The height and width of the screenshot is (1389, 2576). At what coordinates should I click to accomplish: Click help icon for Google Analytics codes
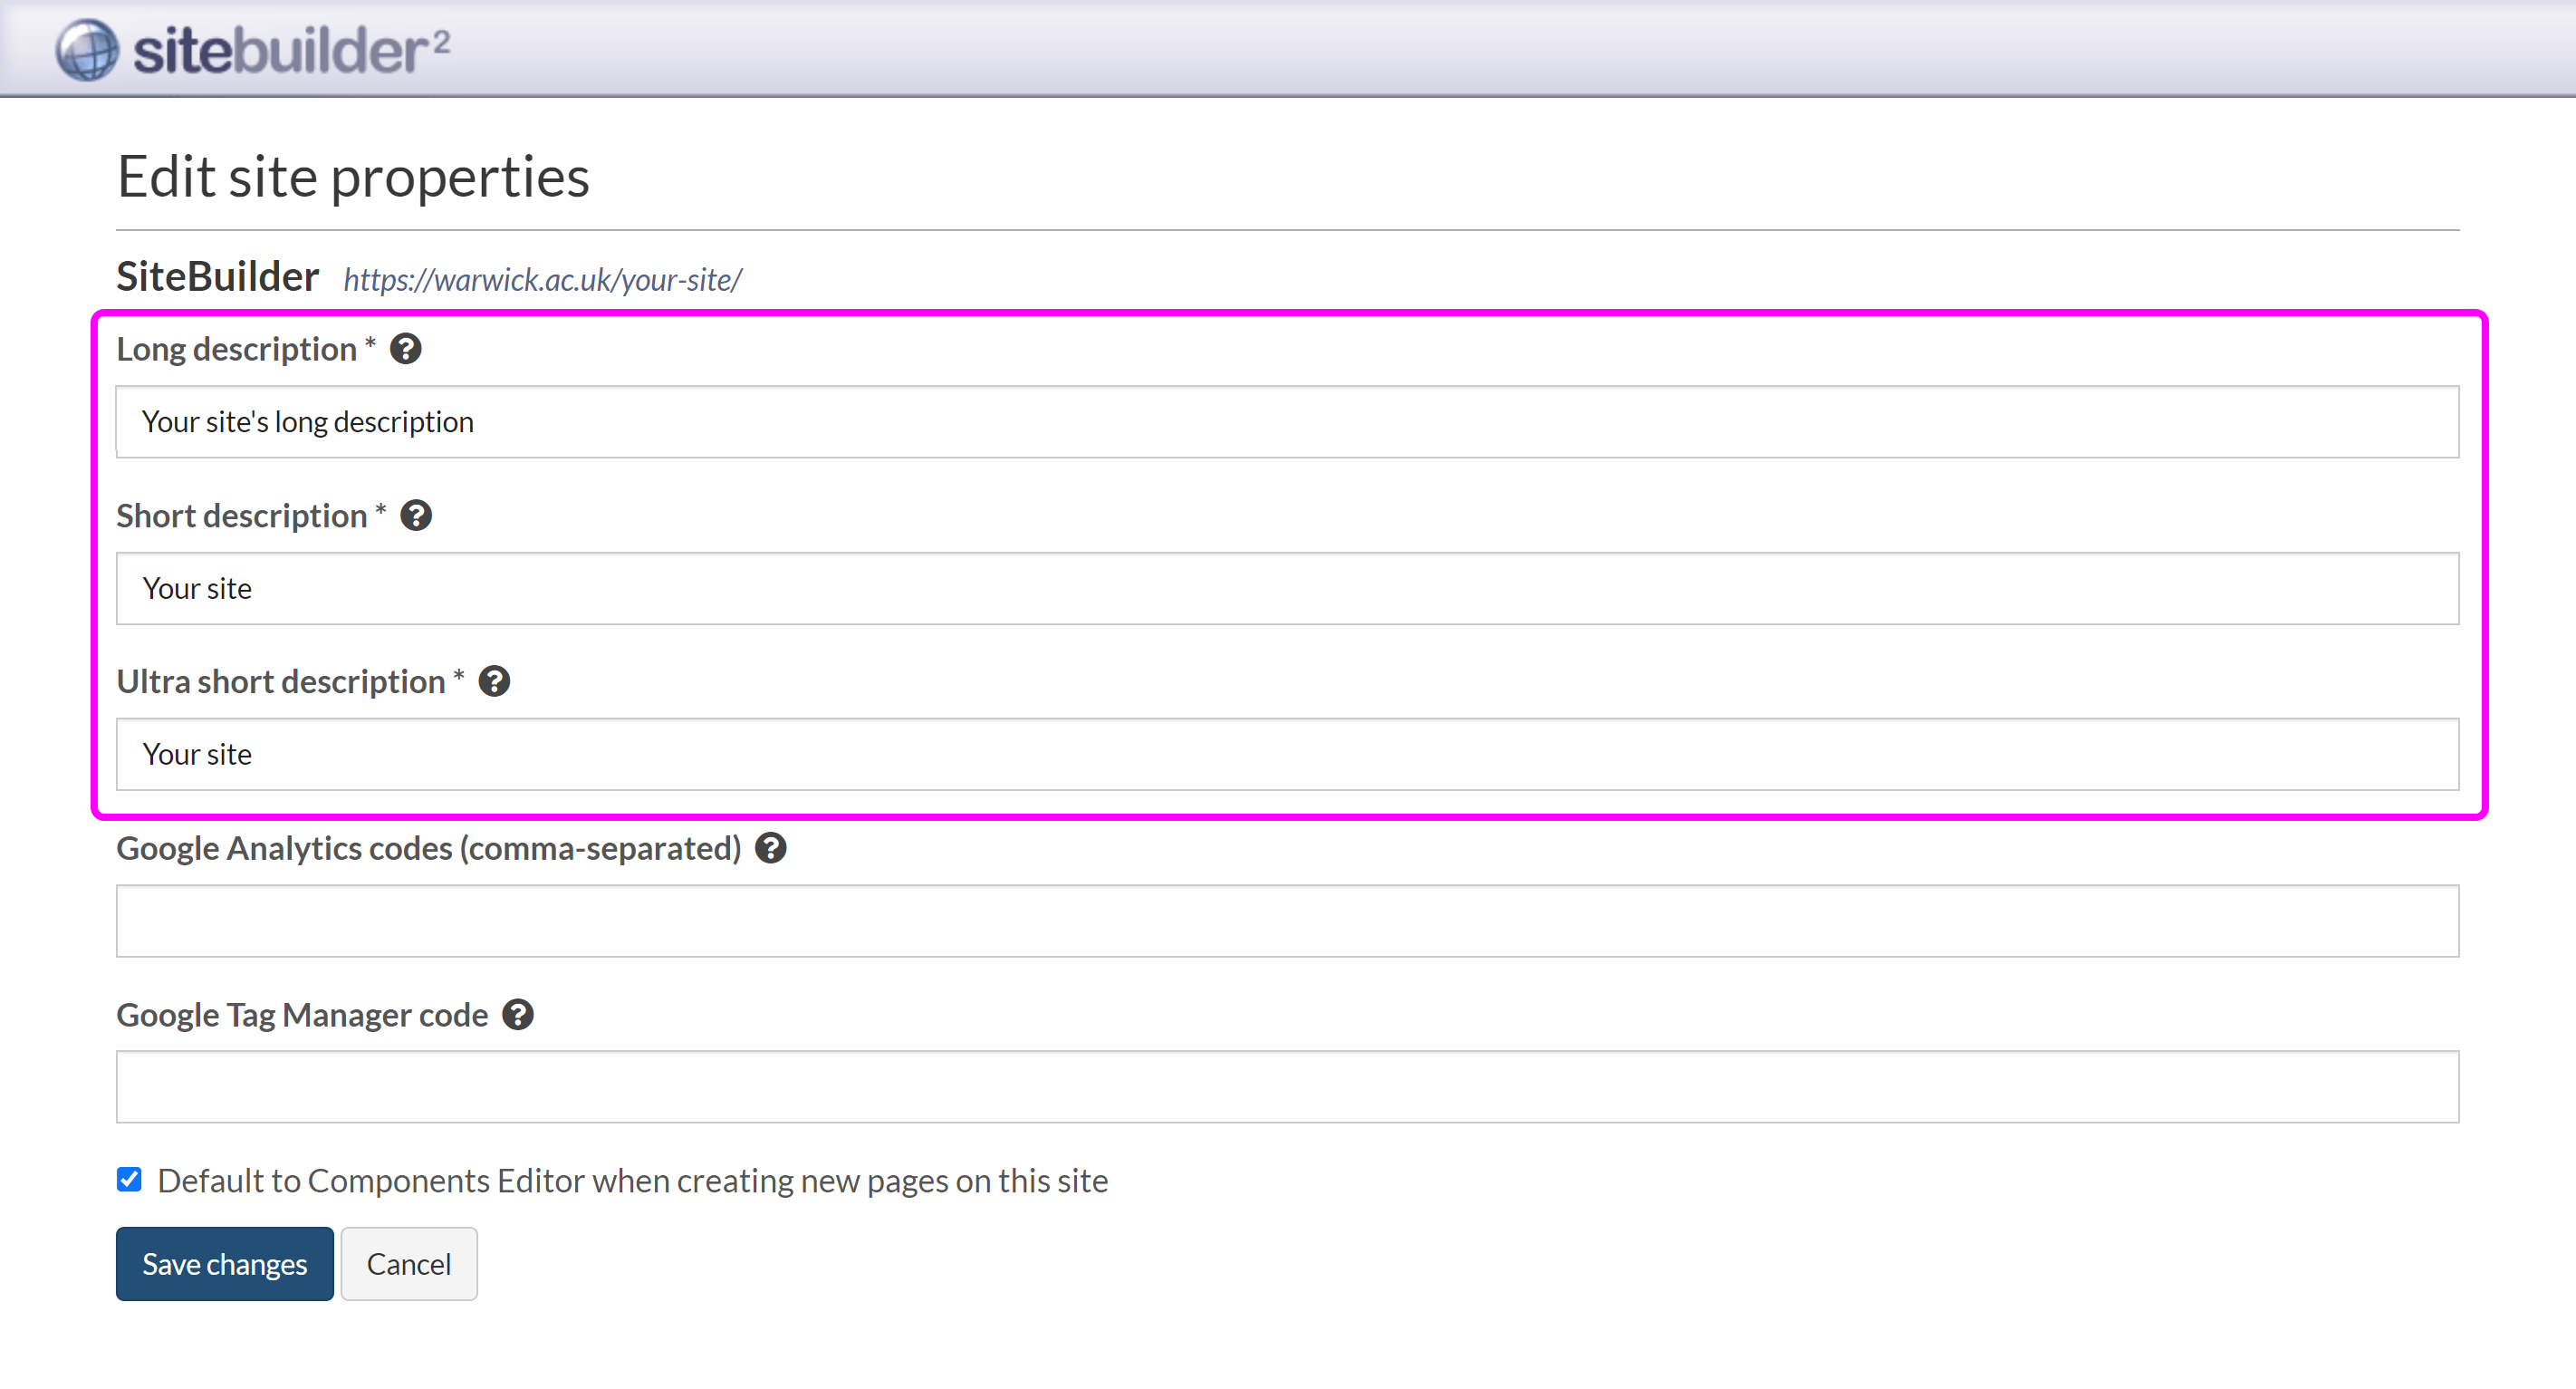[770, 848]
